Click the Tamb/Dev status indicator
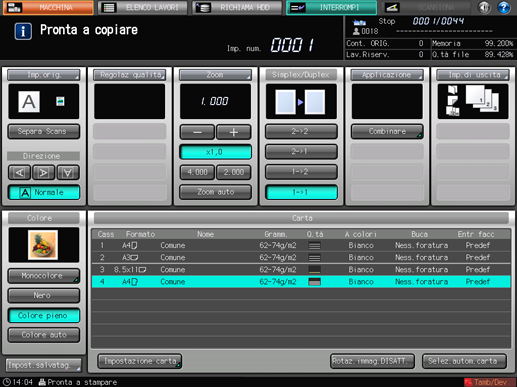 (x=490, y=382)
